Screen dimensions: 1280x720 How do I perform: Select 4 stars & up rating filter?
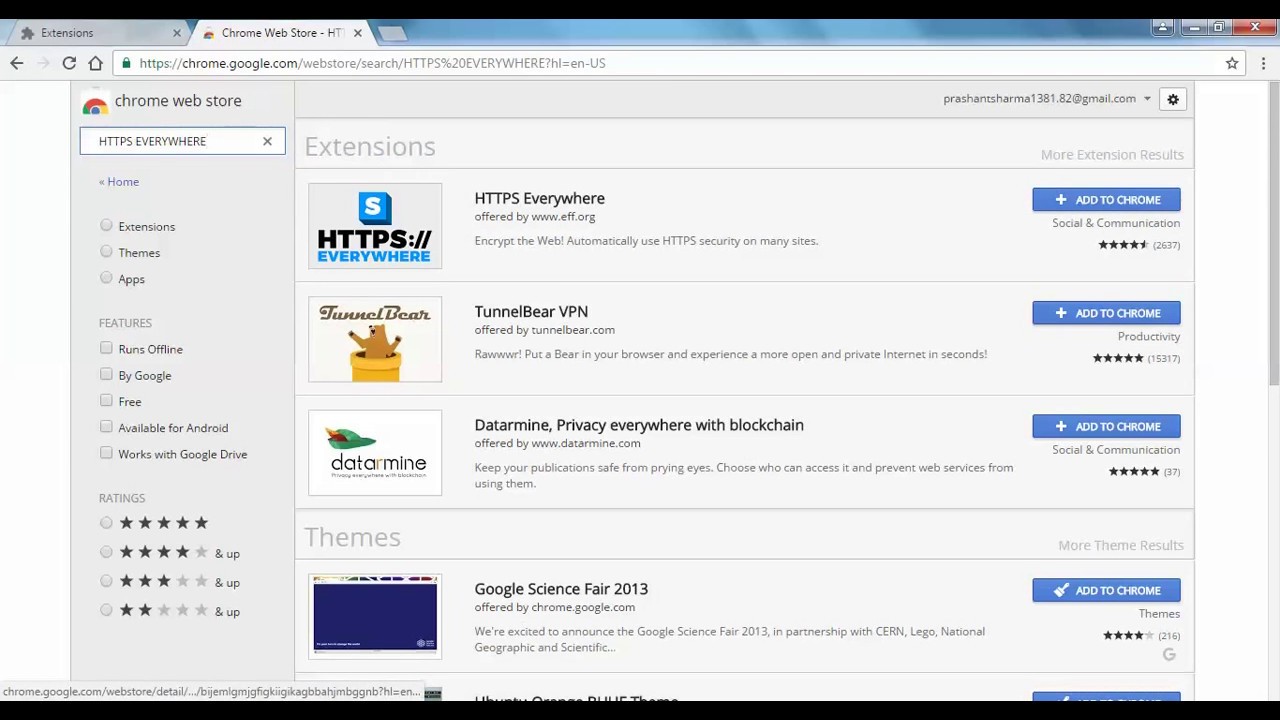(x=106, y=552)
